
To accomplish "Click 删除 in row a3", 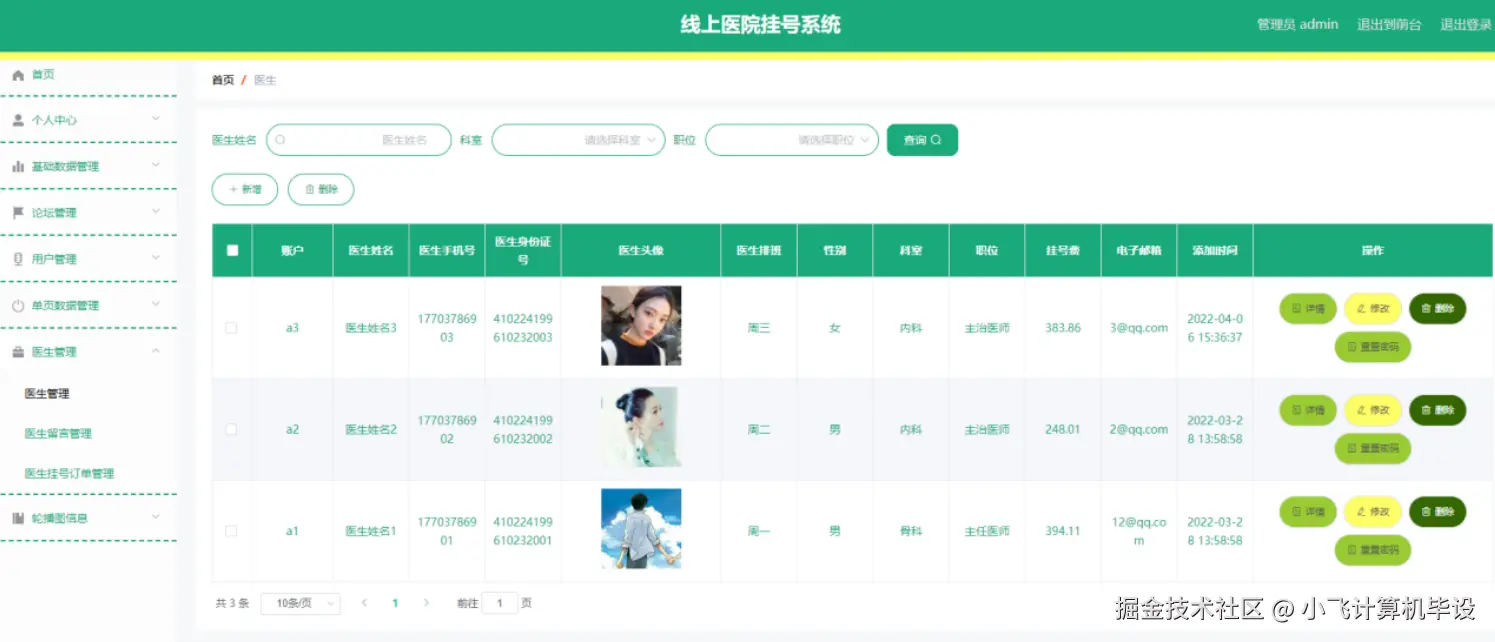I will point(1437,309).
